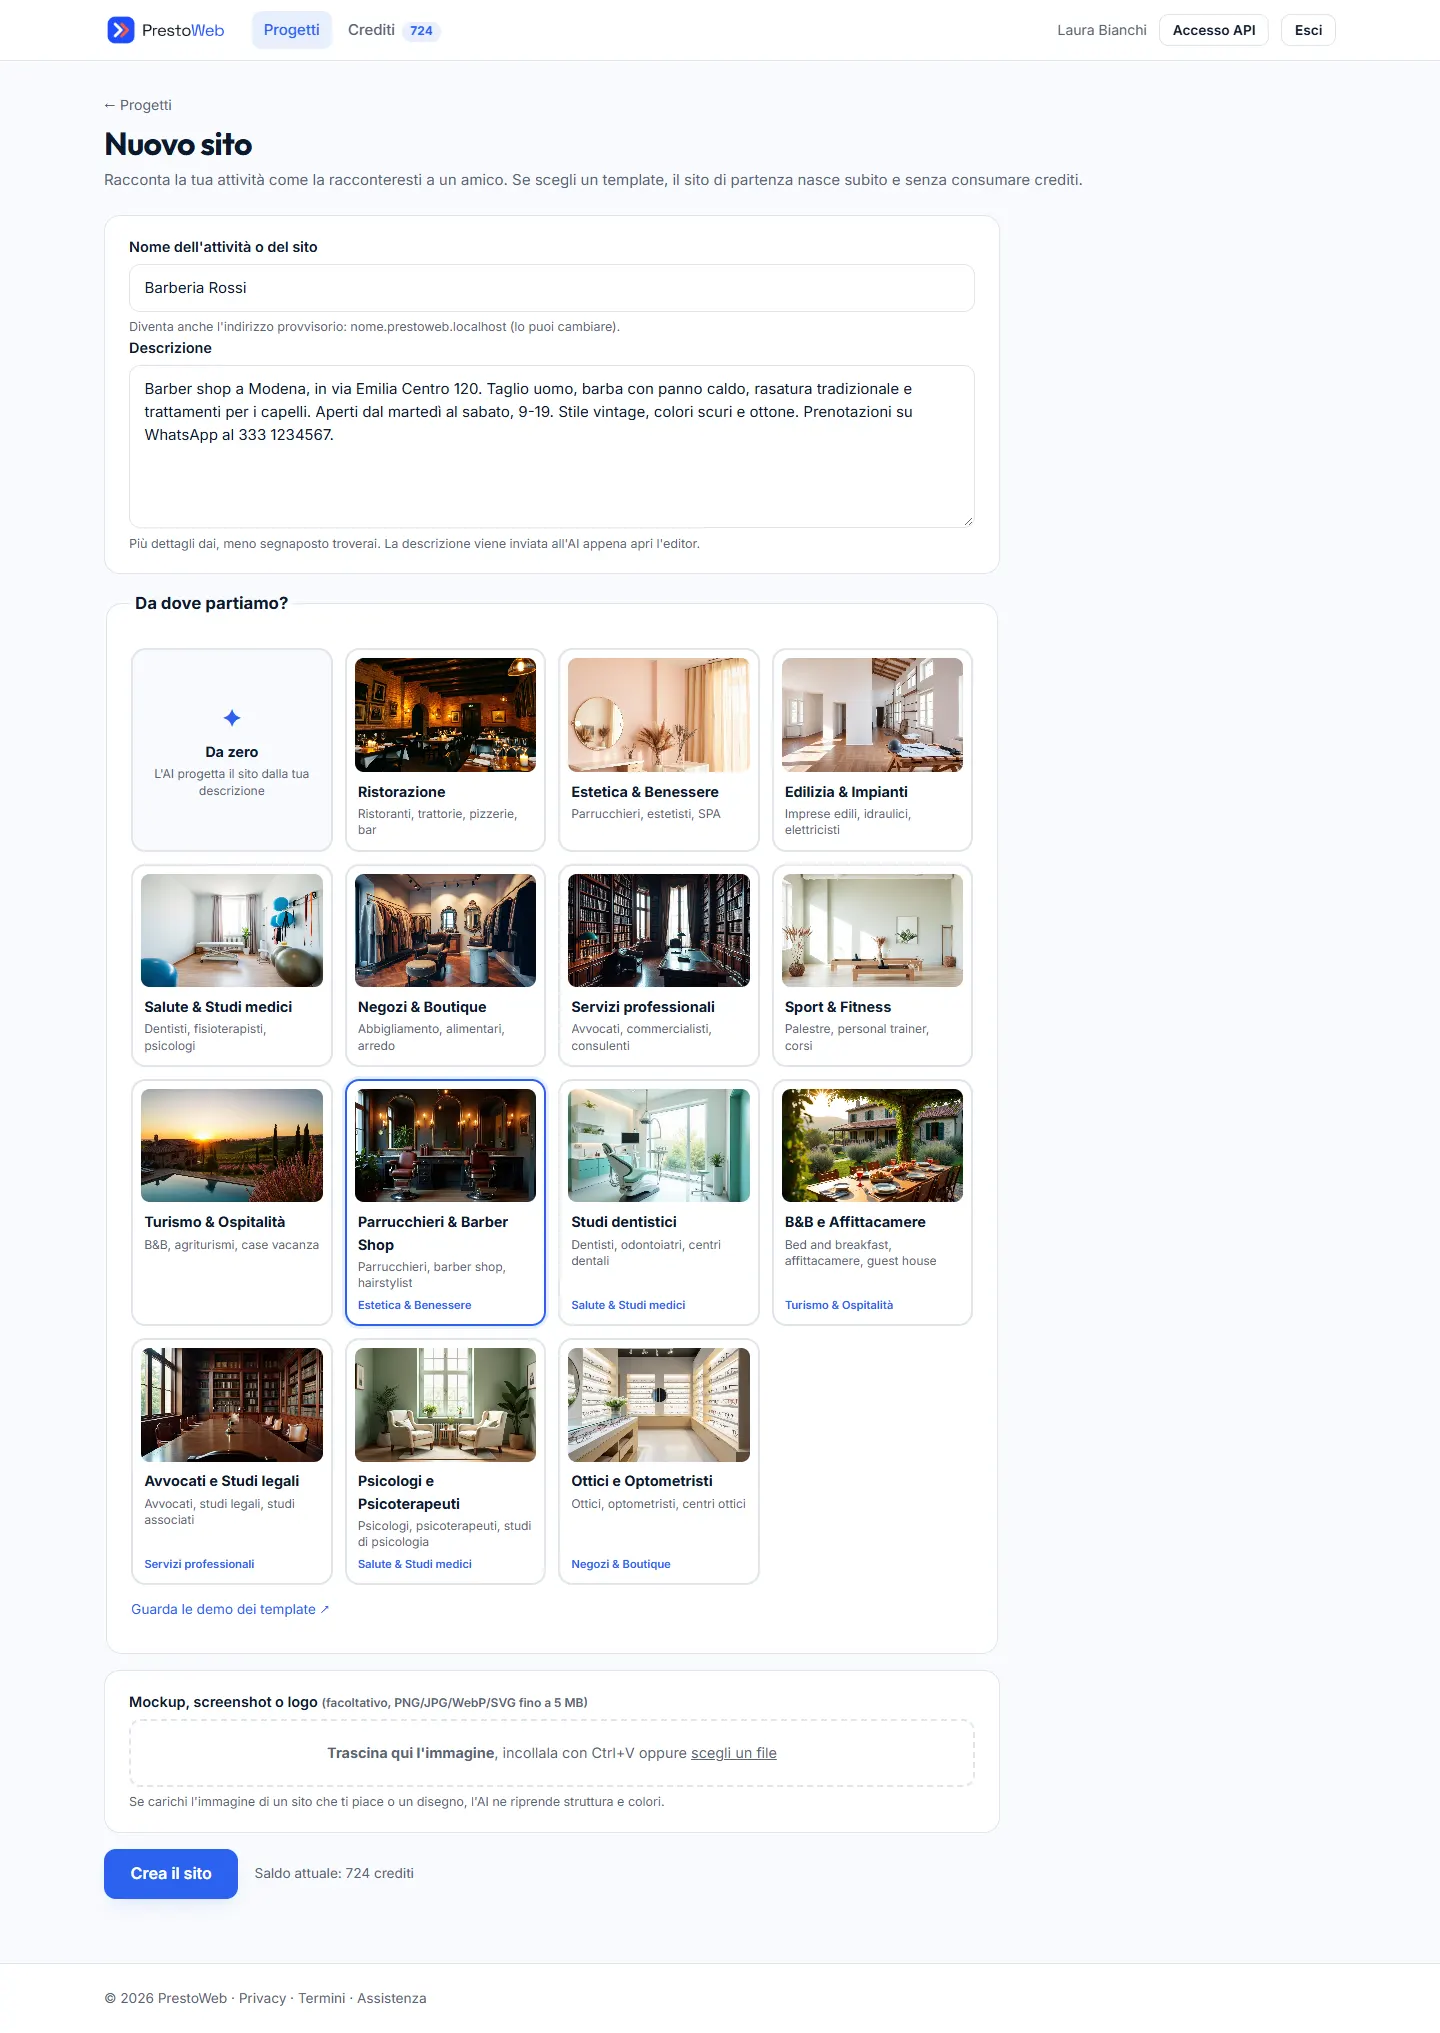The image size is (1440, 2033).
Task: Open the Progetti navigation tab
Action: pos(291,30)
